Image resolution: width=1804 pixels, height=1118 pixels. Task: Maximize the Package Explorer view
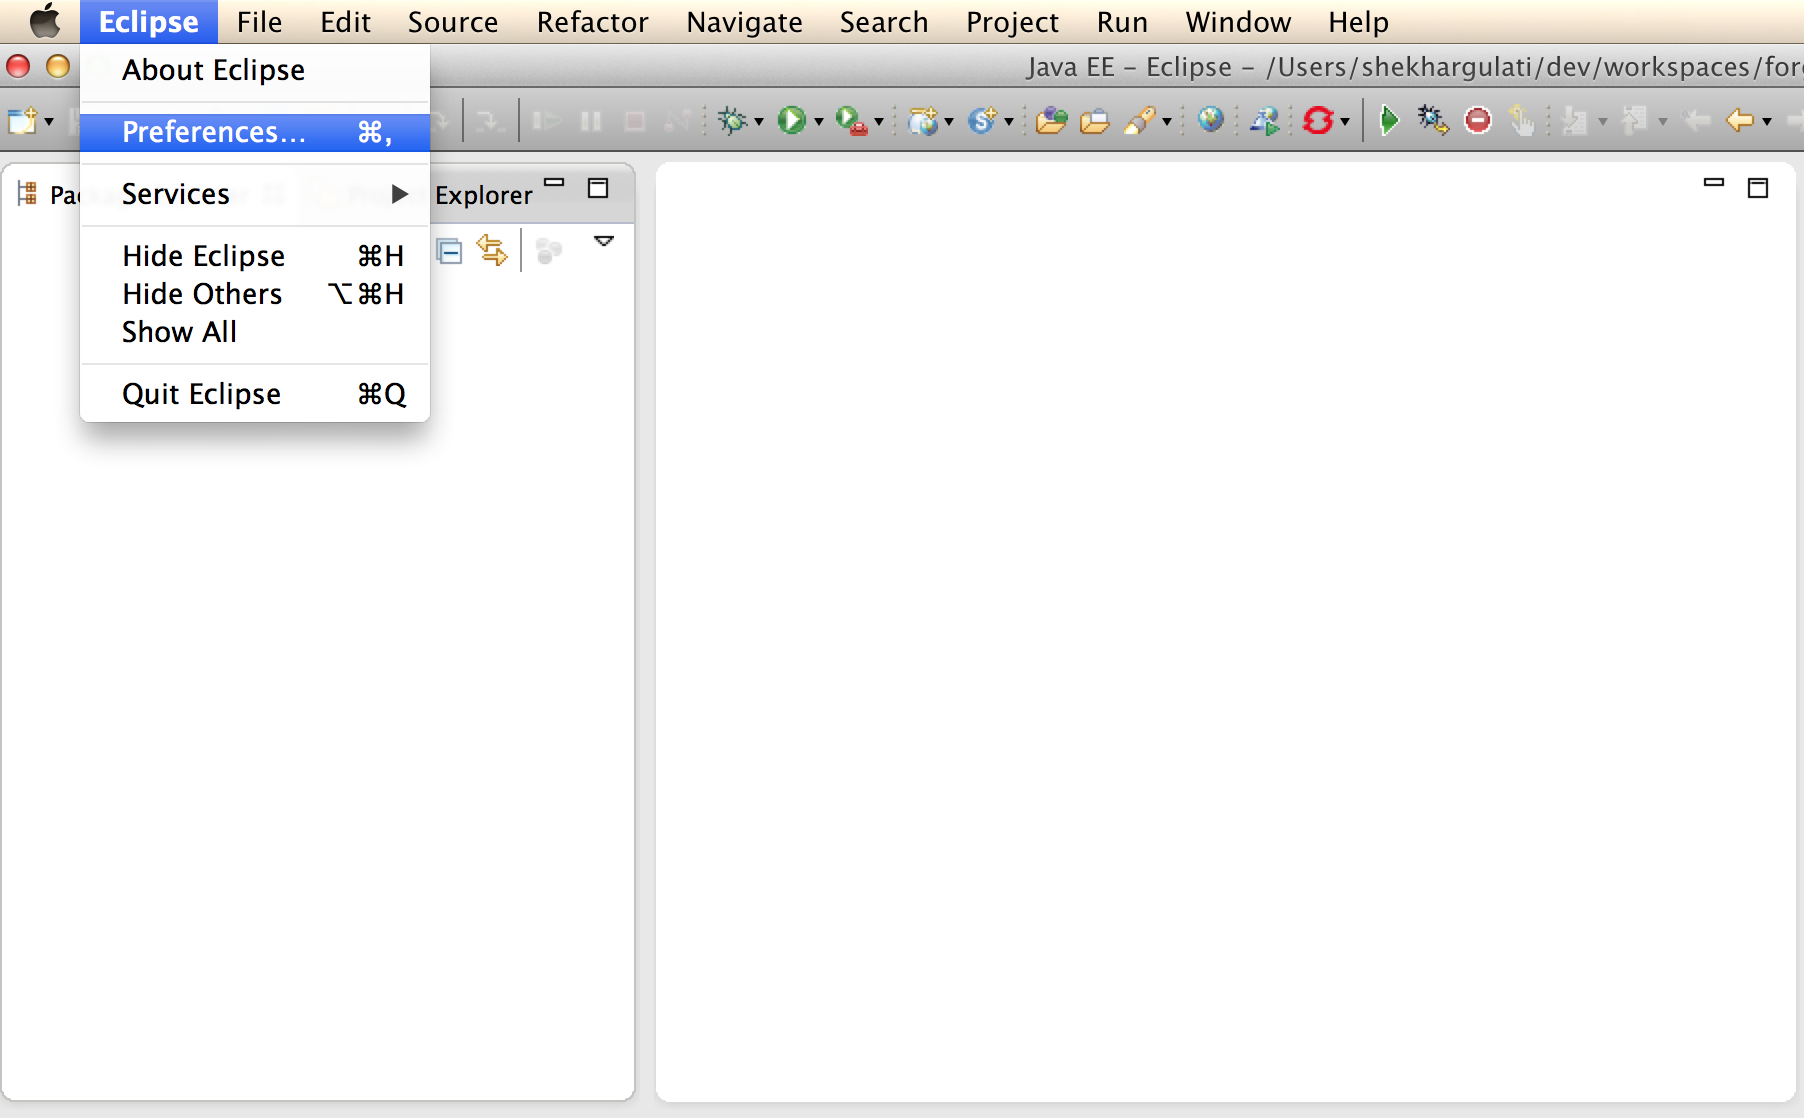pyautogui.click(x=598, y=188)
